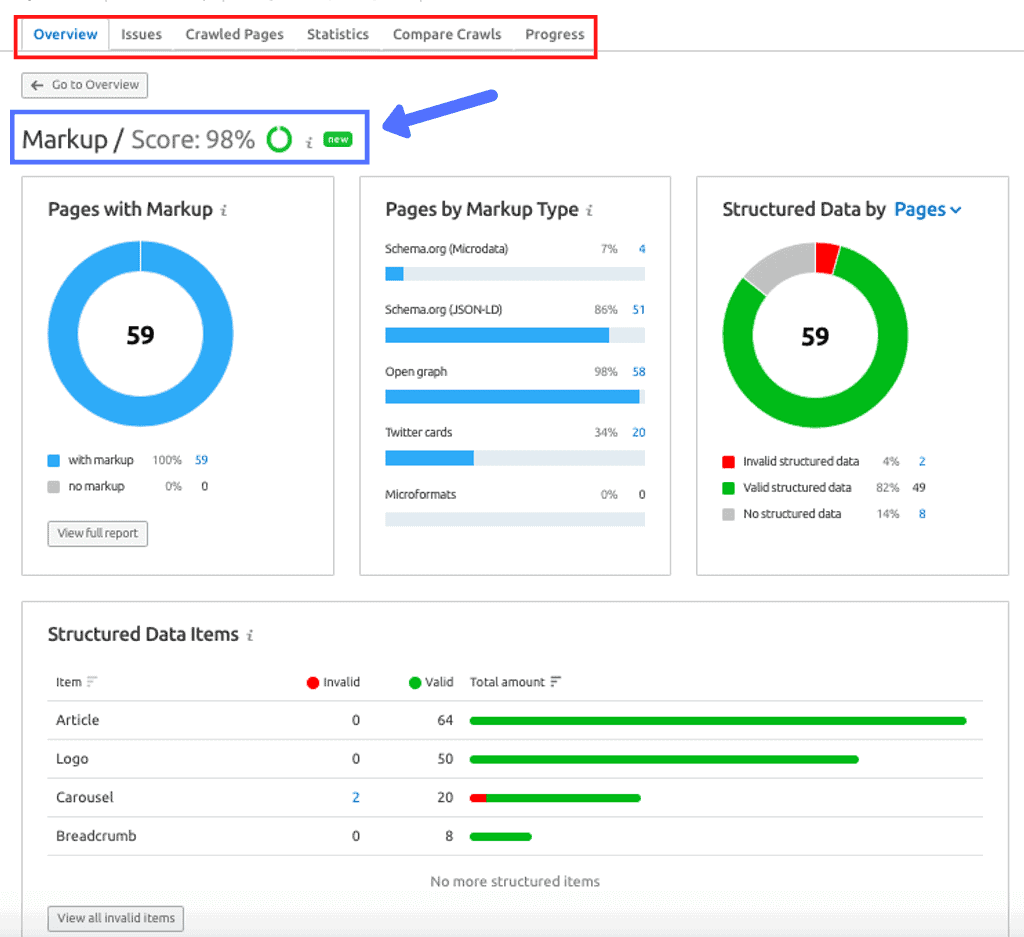Click the 20 link for Twitter cards
Image resolution: width=1024 pixels, height=937 pixels.
coord(639,432)
